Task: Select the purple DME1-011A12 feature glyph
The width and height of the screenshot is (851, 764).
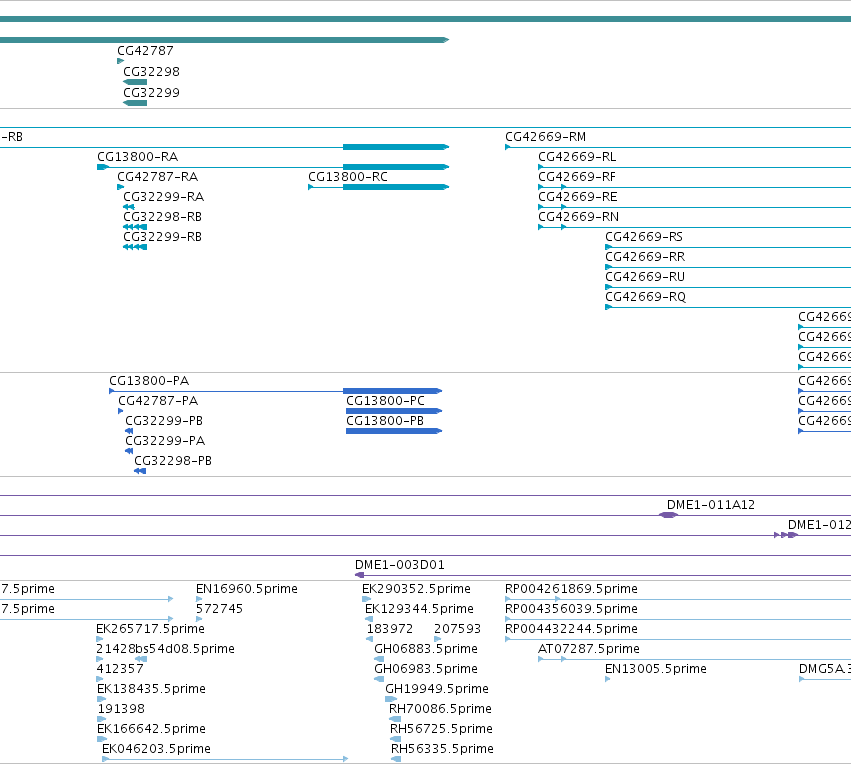Action: click(x=668, y=515)
